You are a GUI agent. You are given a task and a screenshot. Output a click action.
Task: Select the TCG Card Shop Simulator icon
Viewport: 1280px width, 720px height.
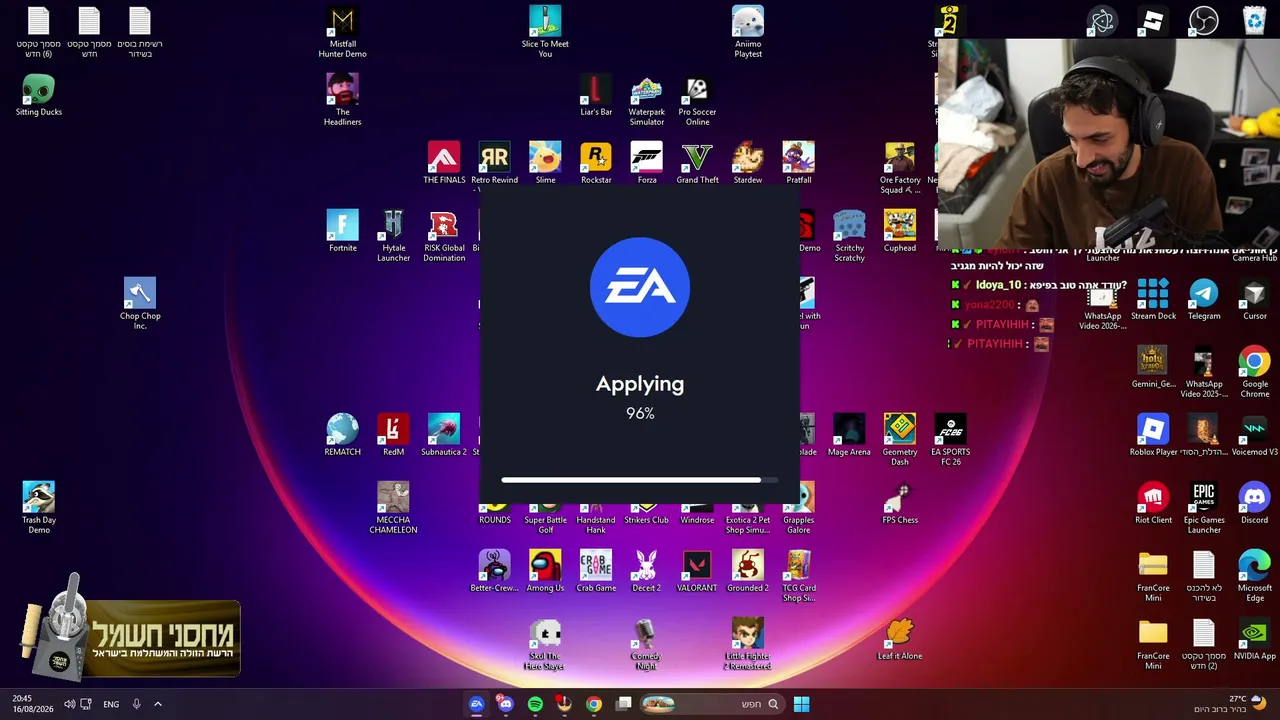point(799,576)
